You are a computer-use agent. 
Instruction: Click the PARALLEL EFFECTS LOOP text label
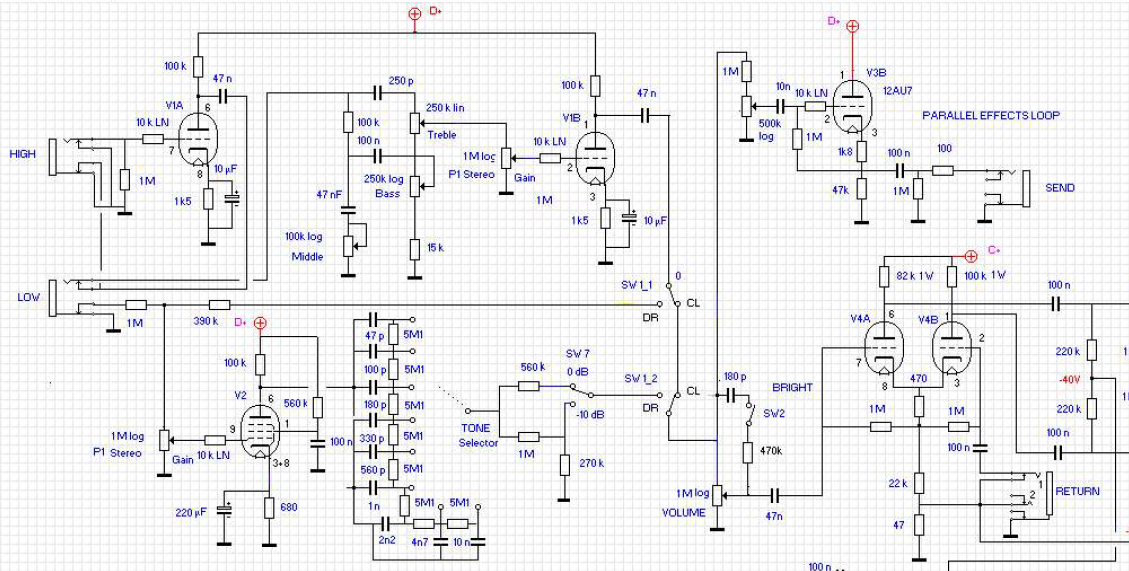(990, 115)
